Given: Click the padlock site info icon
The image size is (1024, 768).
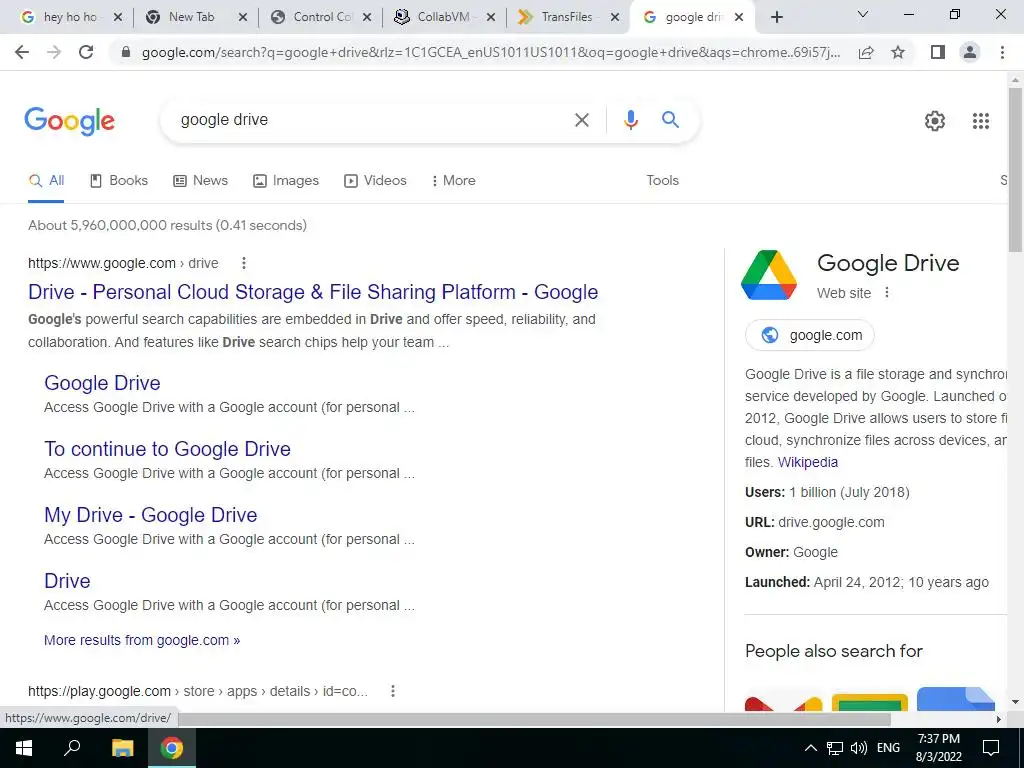Looking at the screenshot, I should click(126, 52).
